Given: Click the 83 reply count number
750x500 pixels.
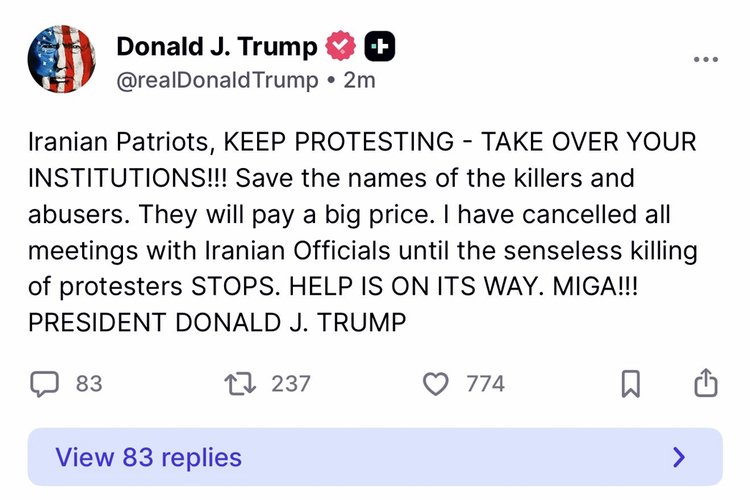Looking at the screenshot, I should point(89,383).
